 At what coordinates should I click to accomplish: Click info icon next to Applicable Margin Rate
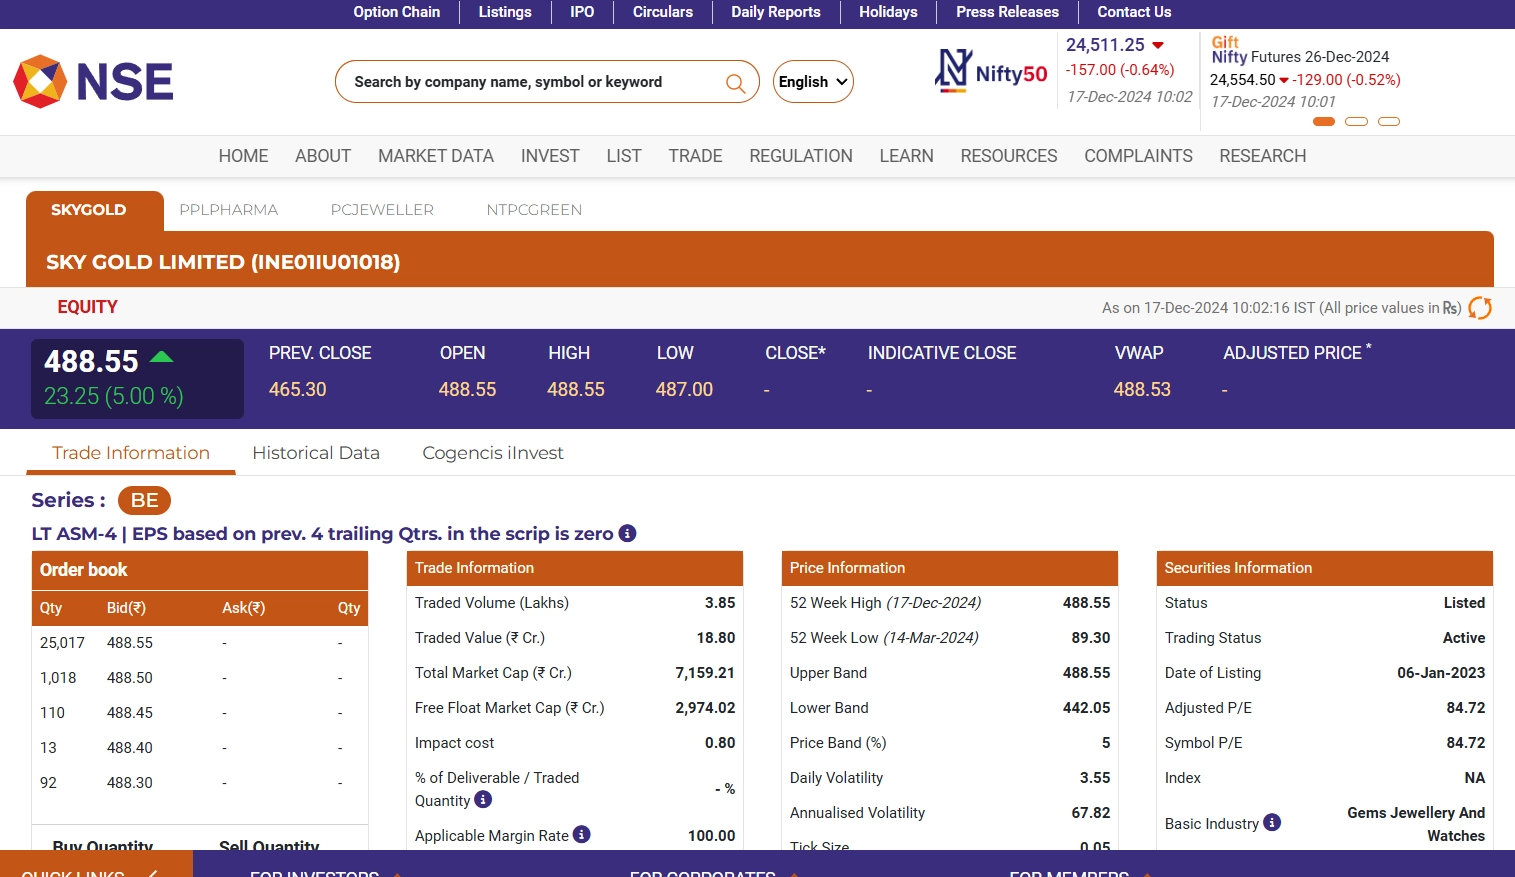[x=582, y=835]
